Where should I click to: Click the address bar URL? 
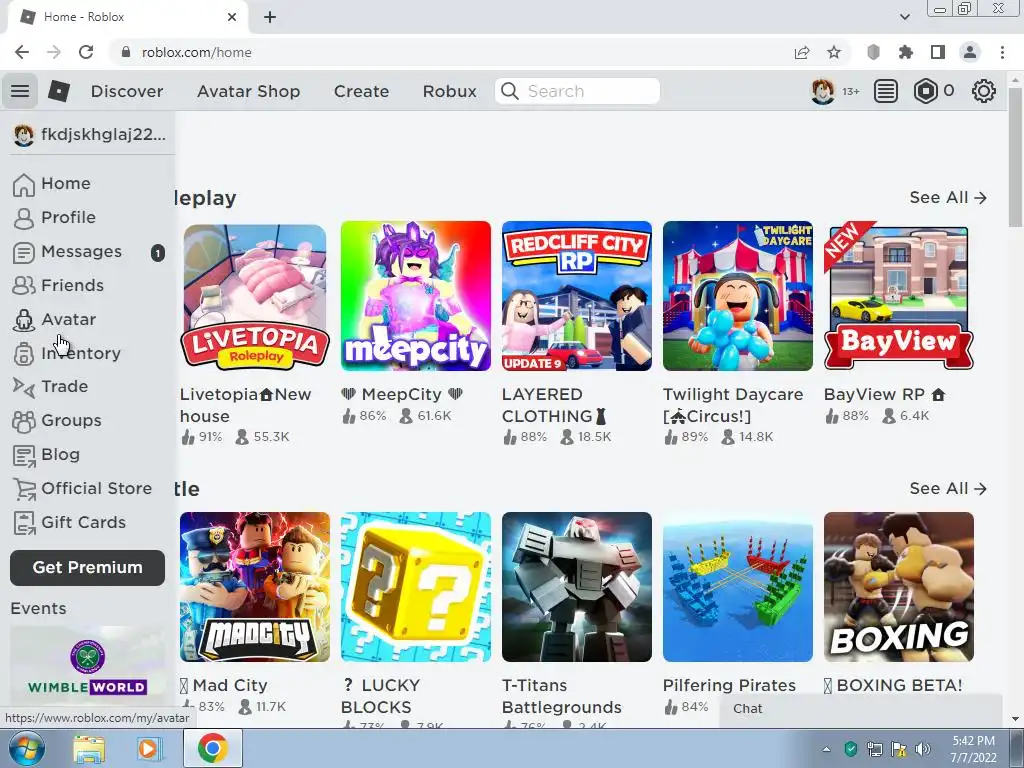coord(197,52)
